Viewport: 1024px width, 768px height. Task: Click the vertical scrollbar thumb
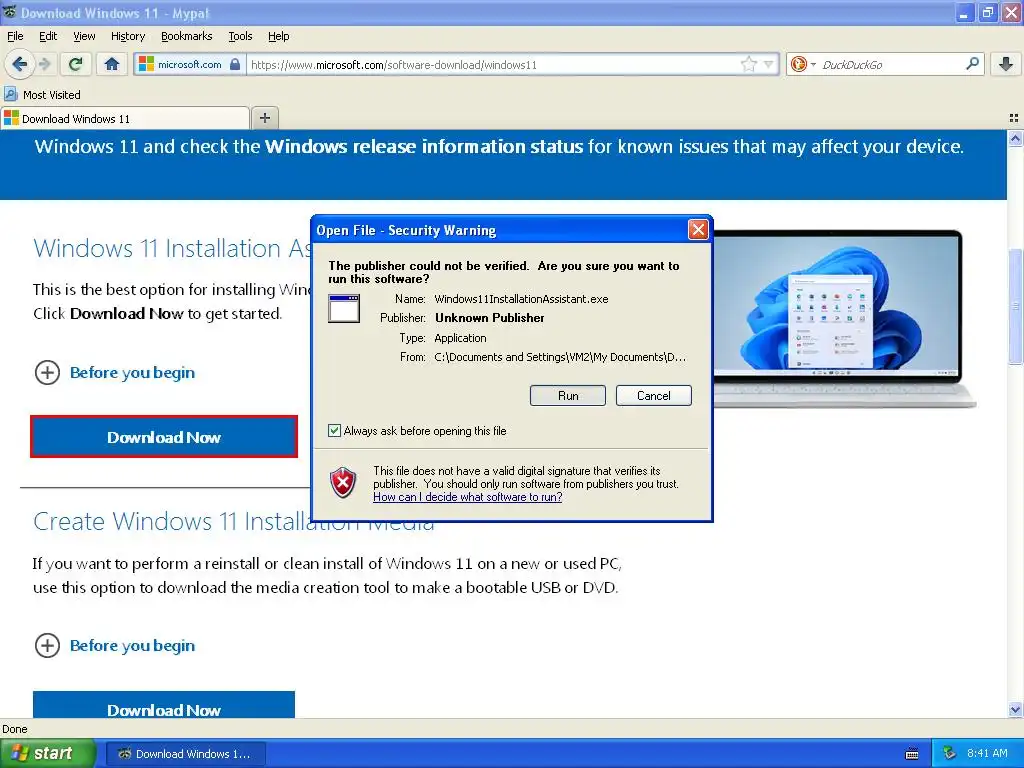[1016, 306]
